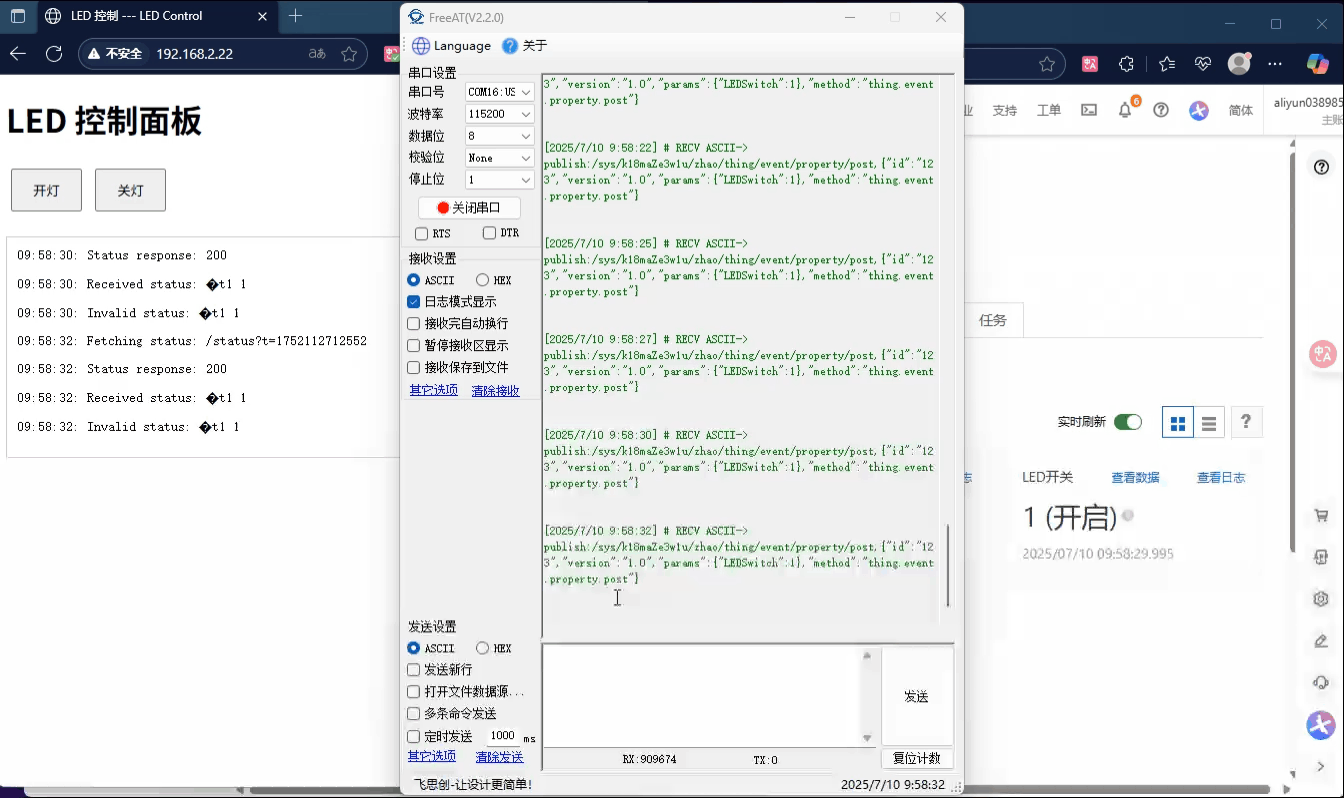The image size is (1344, 798).
Task: Click the Copilot icon in browser toolbar
Action: coord(1317,63)
